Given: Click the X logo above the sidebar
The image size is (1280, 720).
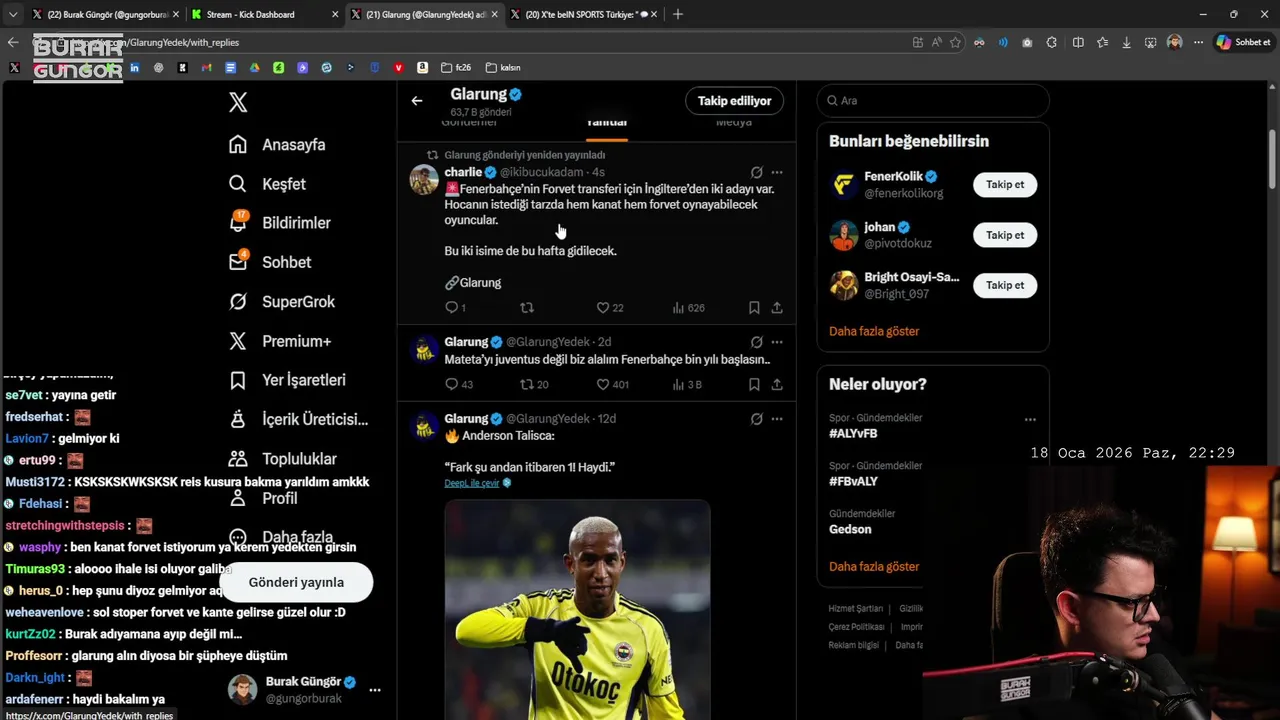Looking at the screenshot, I should pos(238,102).
